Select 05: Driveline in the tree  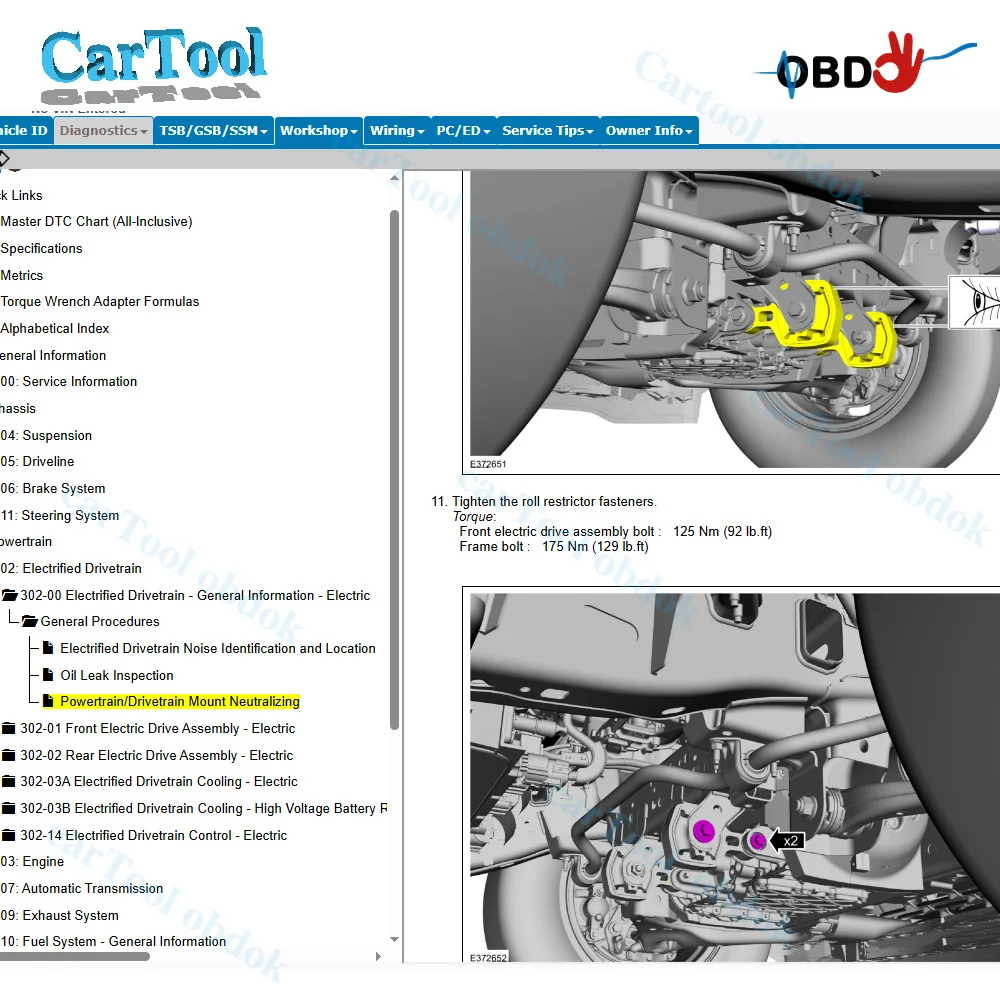(37, 462)
